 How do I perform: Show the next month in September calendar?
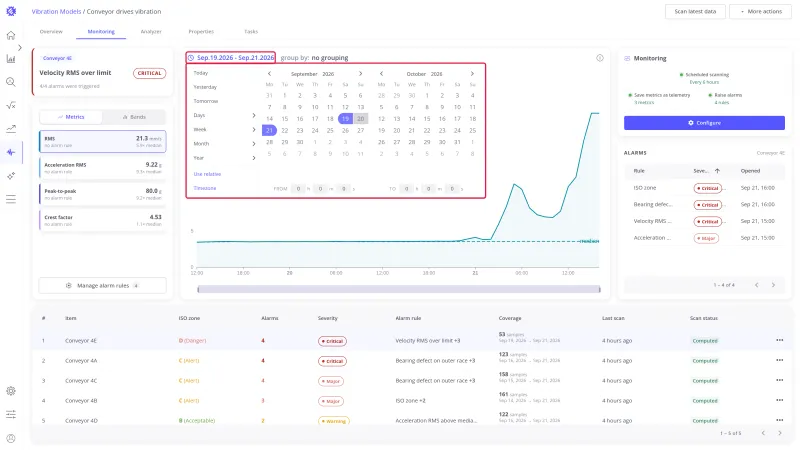click(x=360, y=73)
